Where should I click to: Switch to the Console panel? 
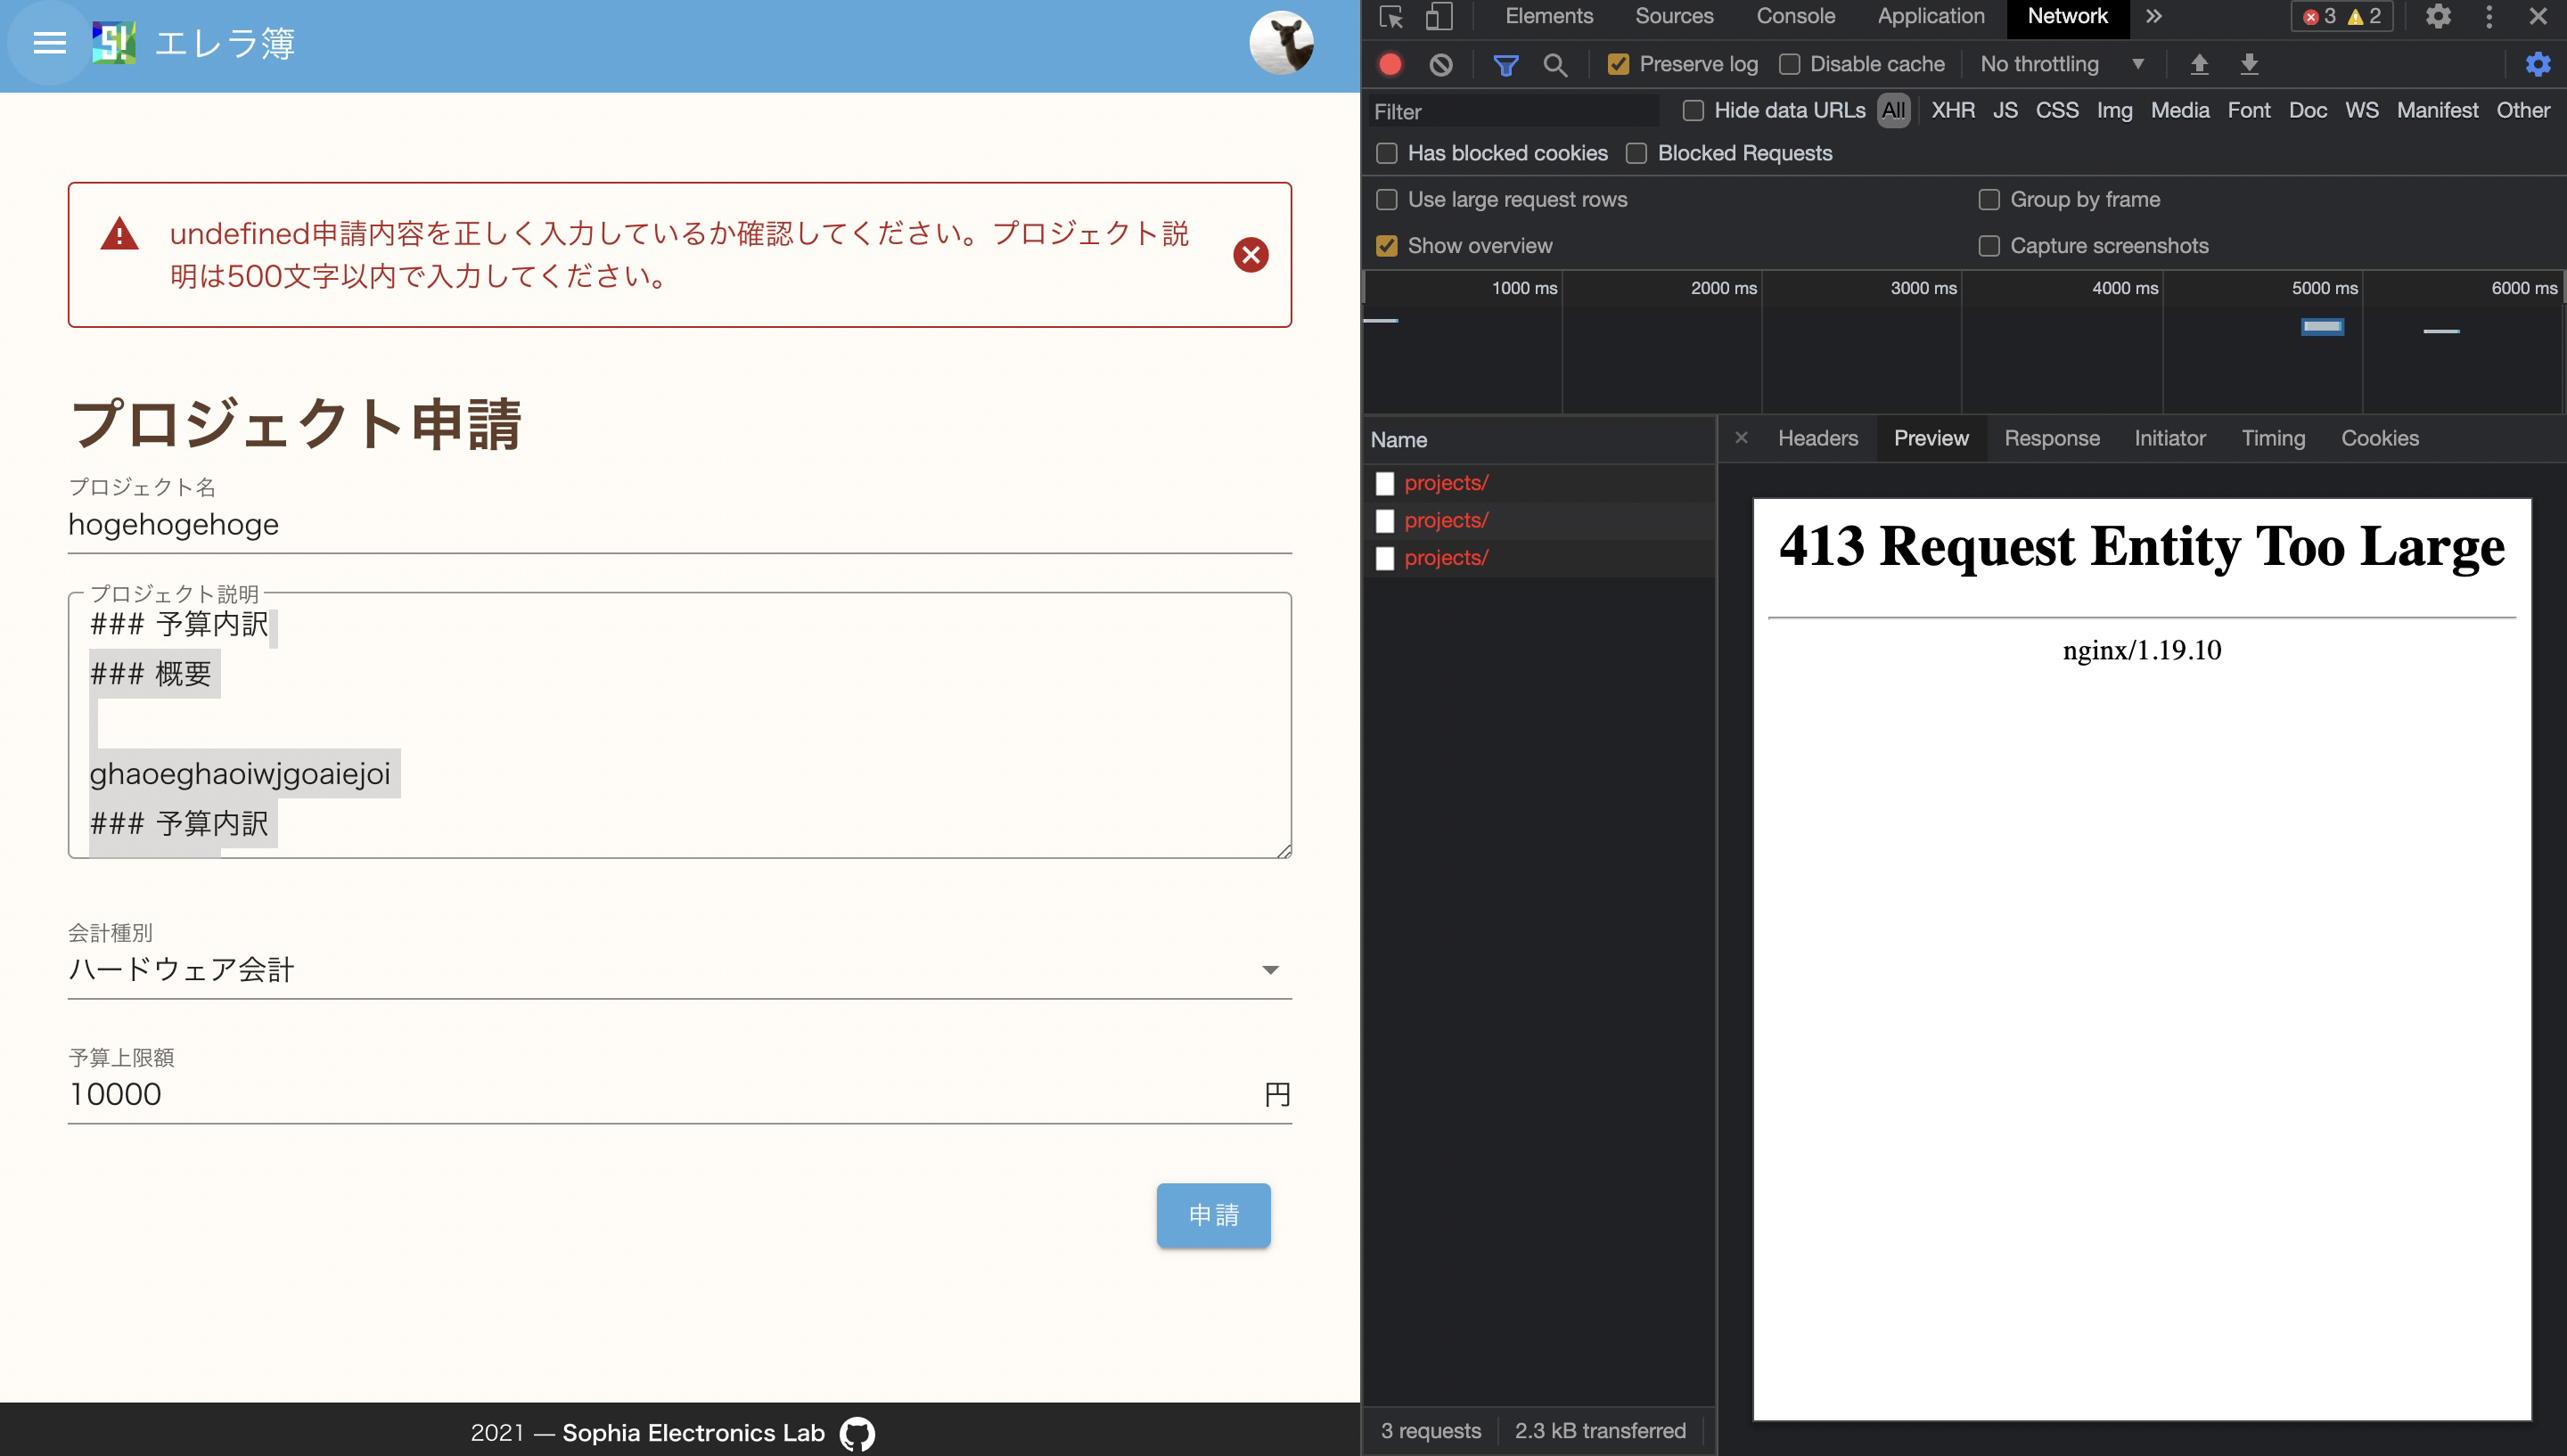click(x=1795, y=16)
